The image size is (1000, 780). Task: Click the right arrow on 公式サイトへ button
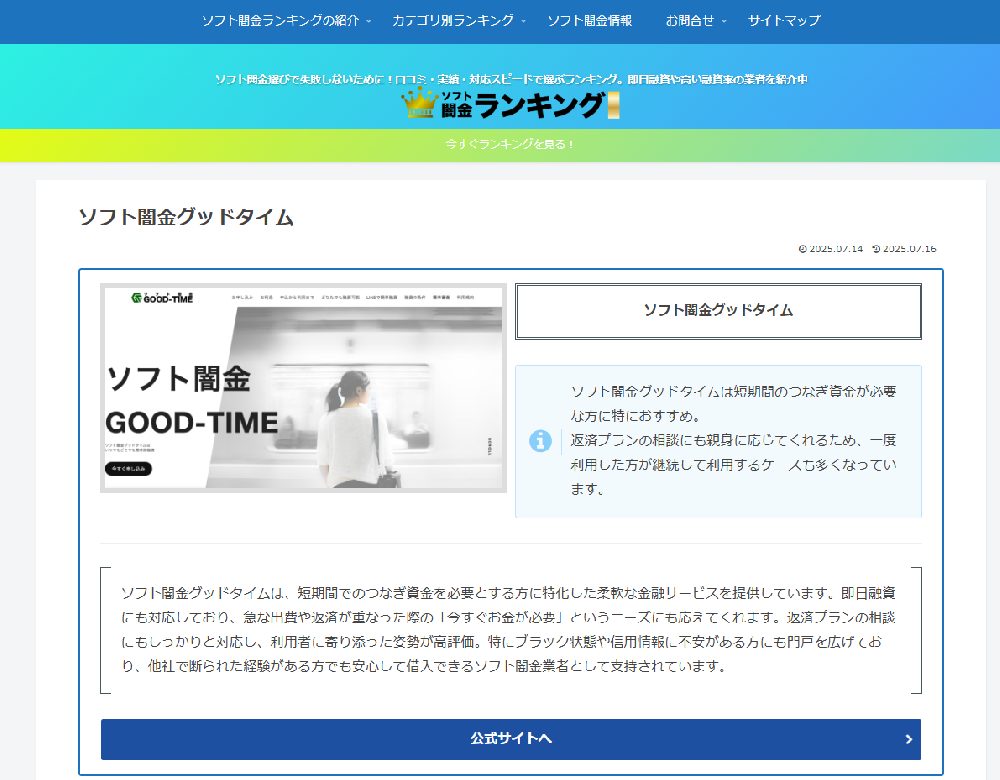point(908,739)
